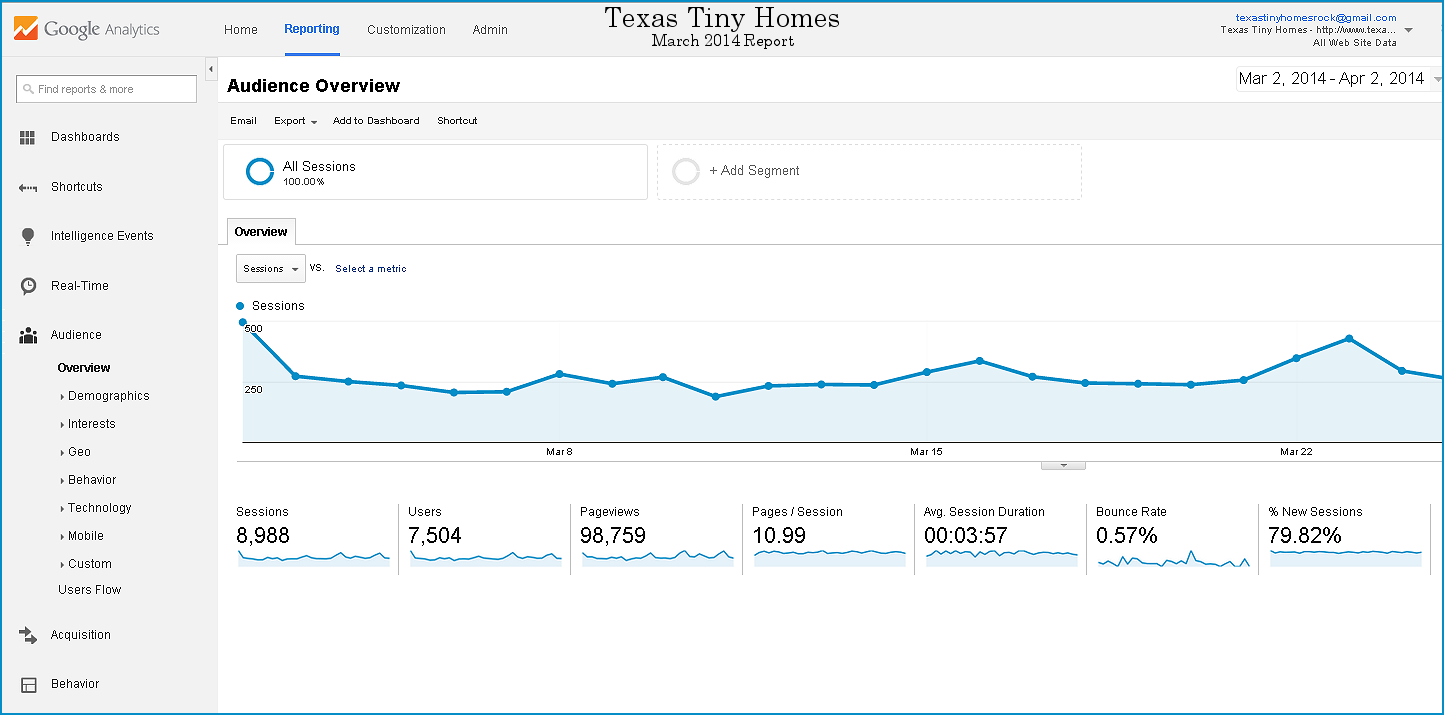Viewport: 1444px width, 715px height.
Task: Go to the Home tab
Action: (x=241, y=30)
